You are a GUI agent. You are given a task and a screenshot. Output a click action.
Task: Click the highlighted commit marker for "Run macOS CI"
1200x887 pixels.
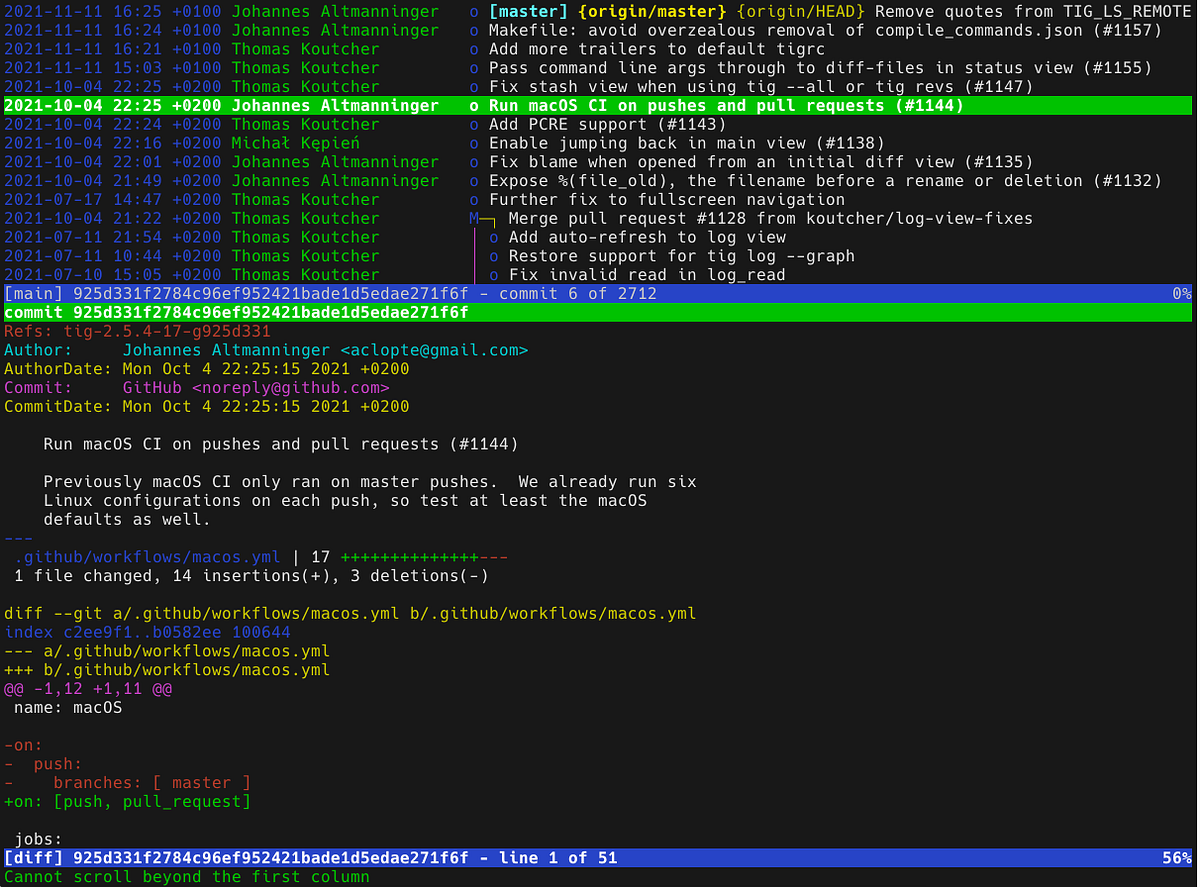[x=474, y=105]
